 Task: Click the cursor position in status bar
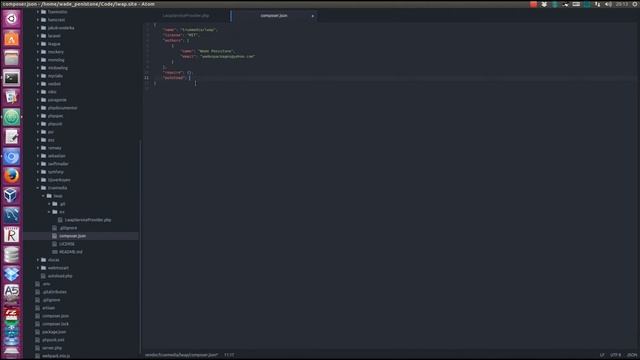(x=229, y=355)
